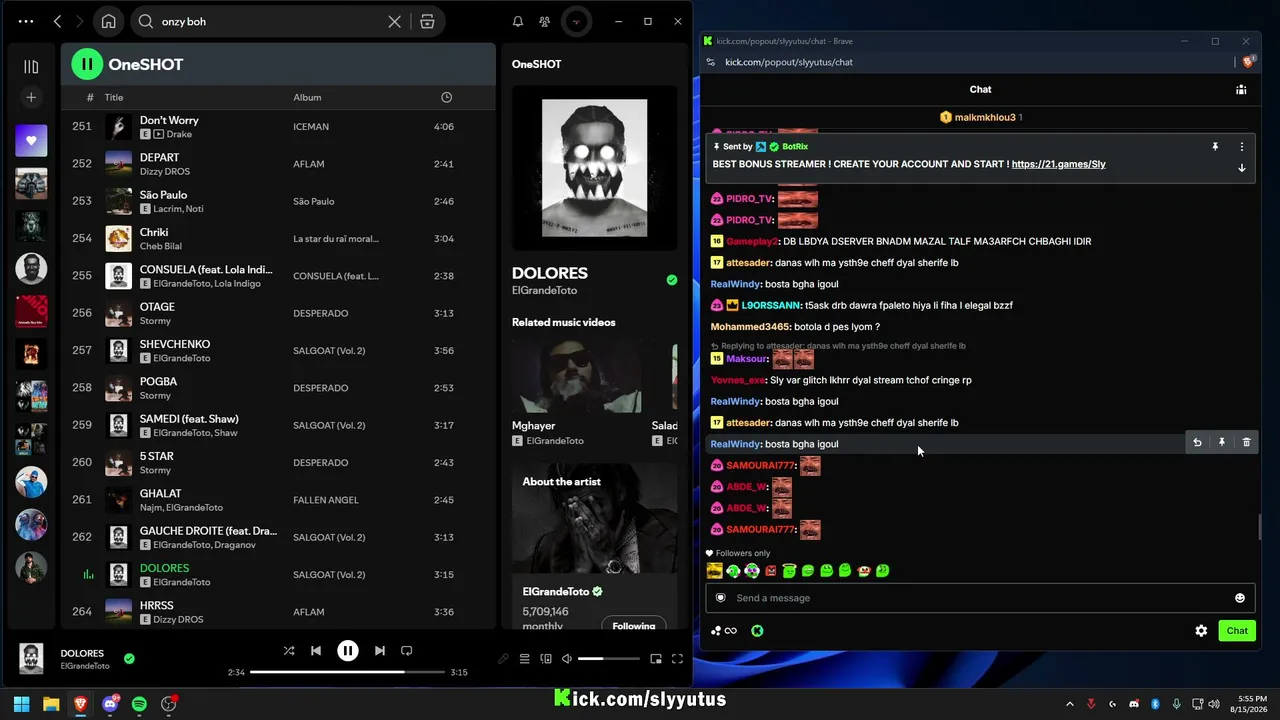This screenshot has height=720, width=1280.
Task: Mute Spotify with the speaker icon
Action: [x=567, y=659]
